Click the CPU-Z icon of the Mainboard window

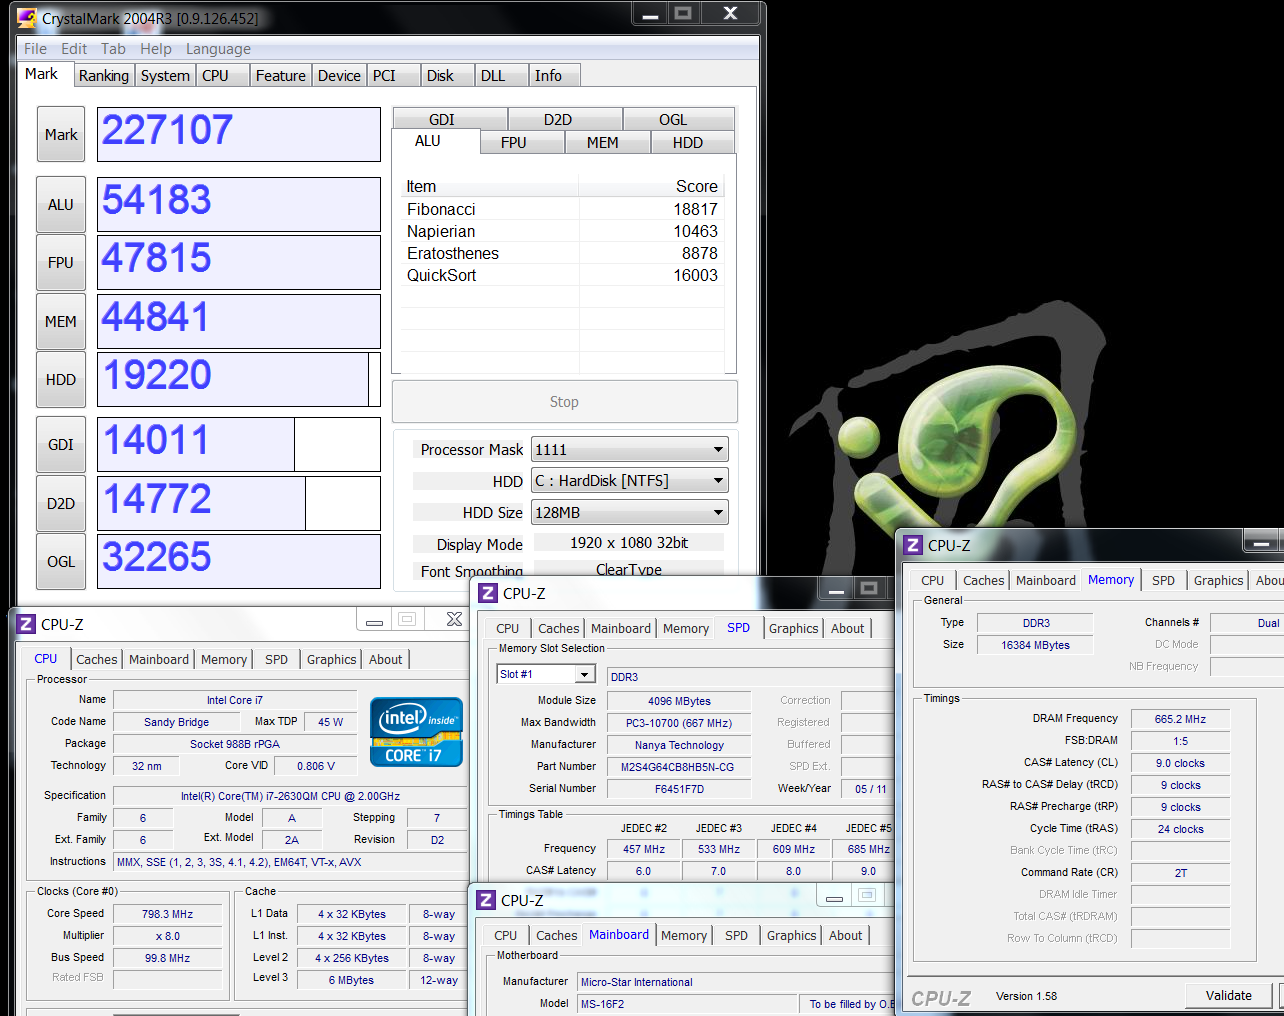click(x=486, y=900)
